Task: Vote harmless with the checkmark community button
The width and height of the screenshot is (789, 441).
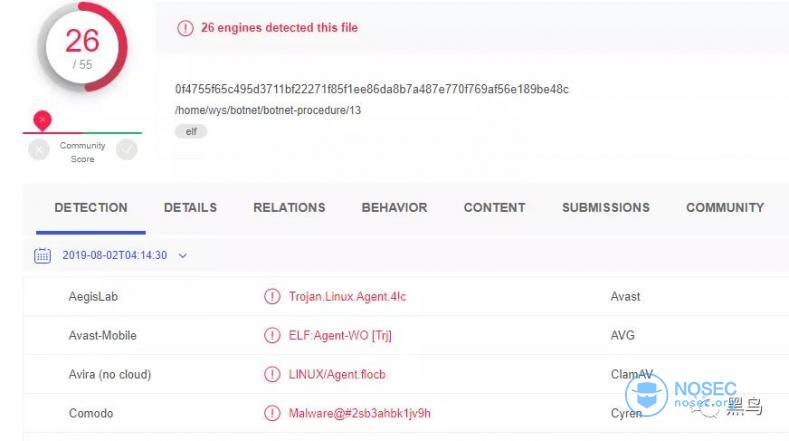Action: (x=127, y=150)
